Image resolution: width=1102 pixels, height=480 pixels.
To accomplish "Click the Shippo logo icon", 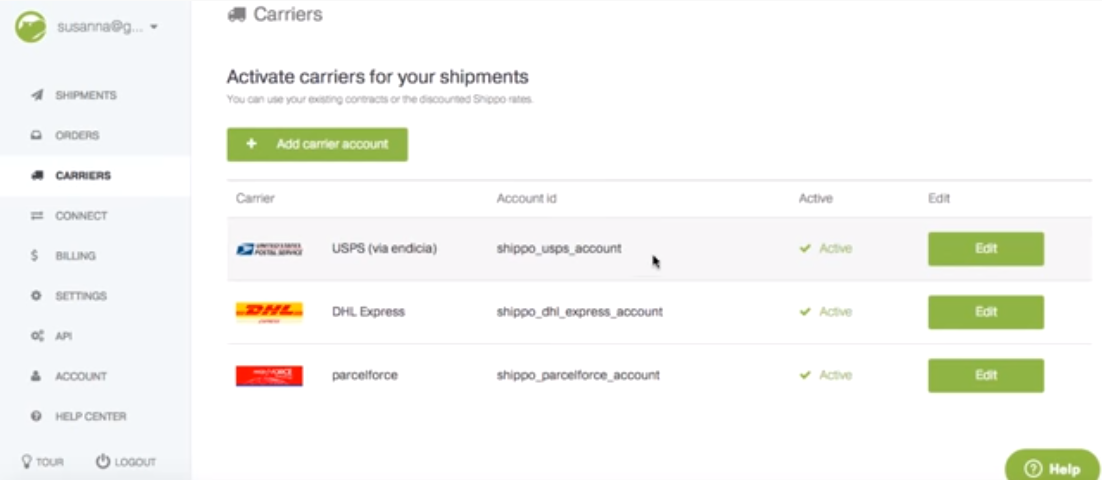I will click(x=30, y=26).
